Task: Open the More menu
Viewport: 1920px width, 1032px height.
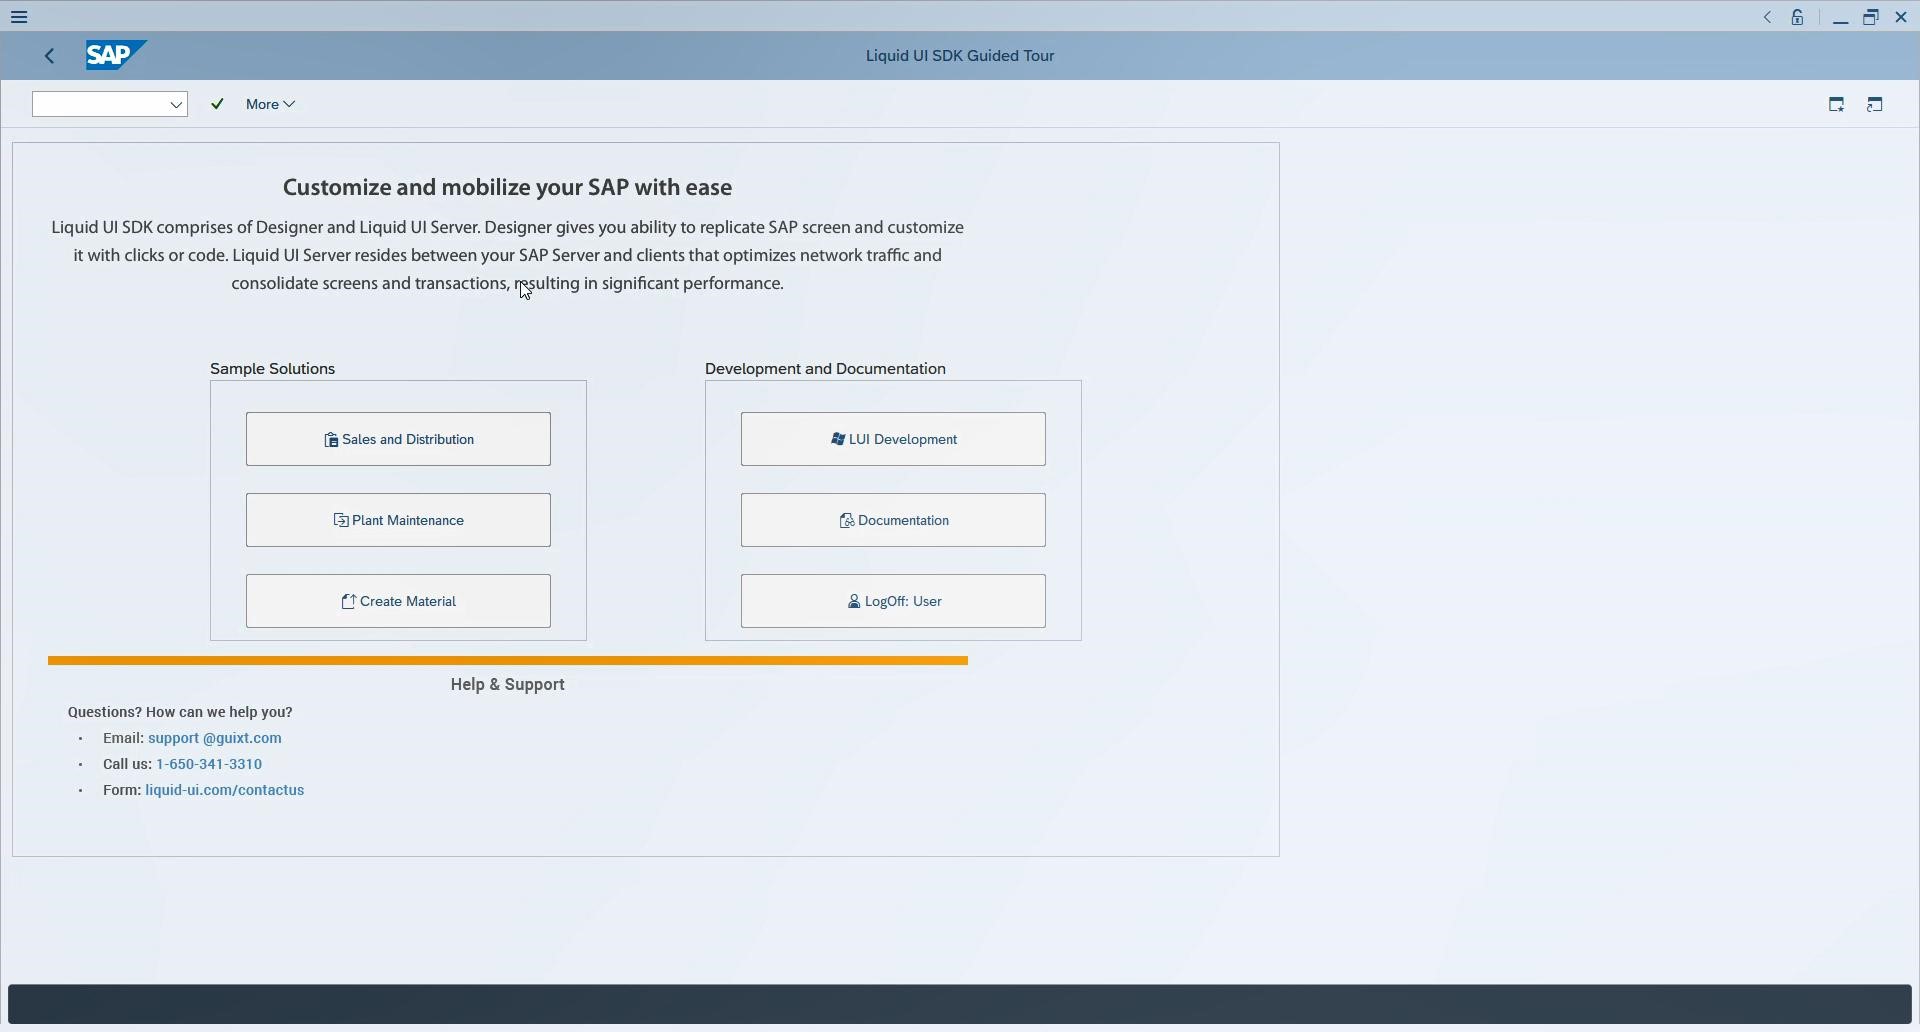Action: click(x=271, y=104)
